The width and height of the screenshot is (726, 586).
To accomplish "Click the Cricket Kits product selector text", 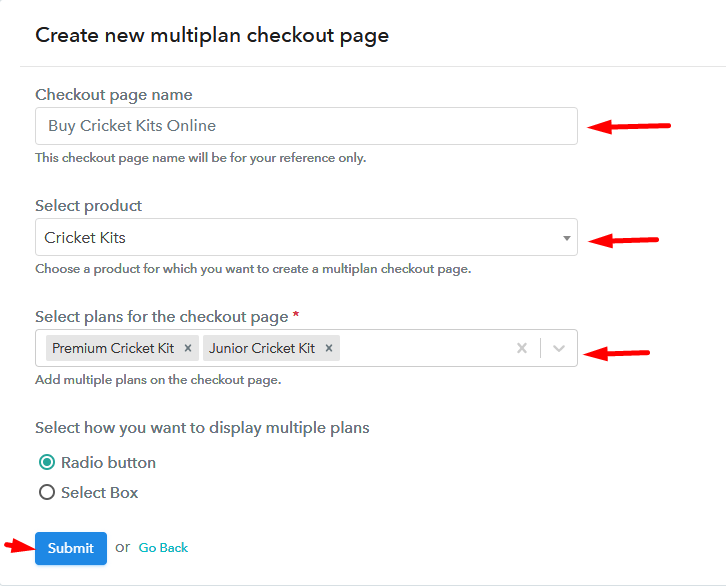I will click(85, 237).
